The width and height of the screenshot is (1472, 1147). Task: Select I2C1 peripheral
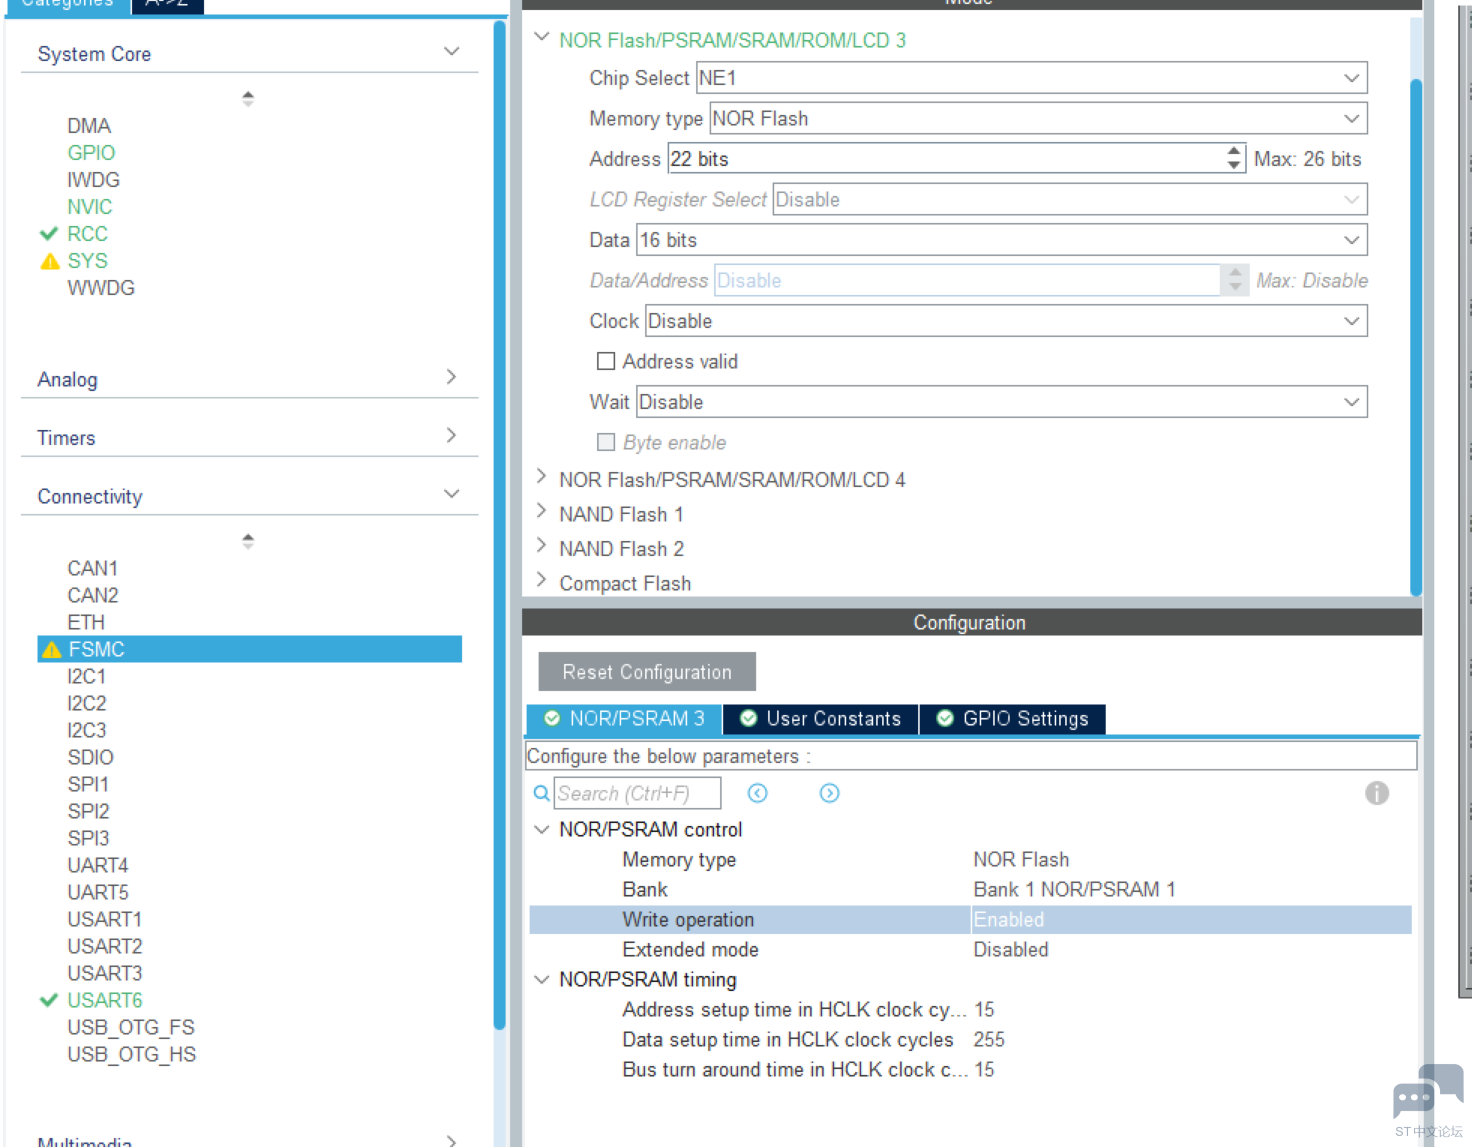pos(87,677)
